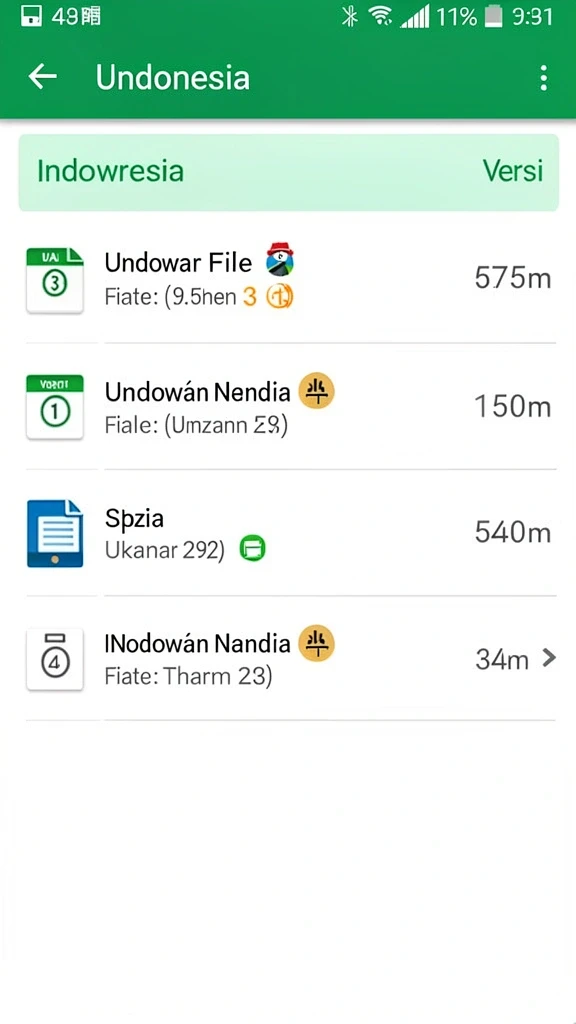Tap the yellow badge beside INodowán Nandia
Image resolution: width=576 pixels, height=1024 pixels.
point(316,643)
